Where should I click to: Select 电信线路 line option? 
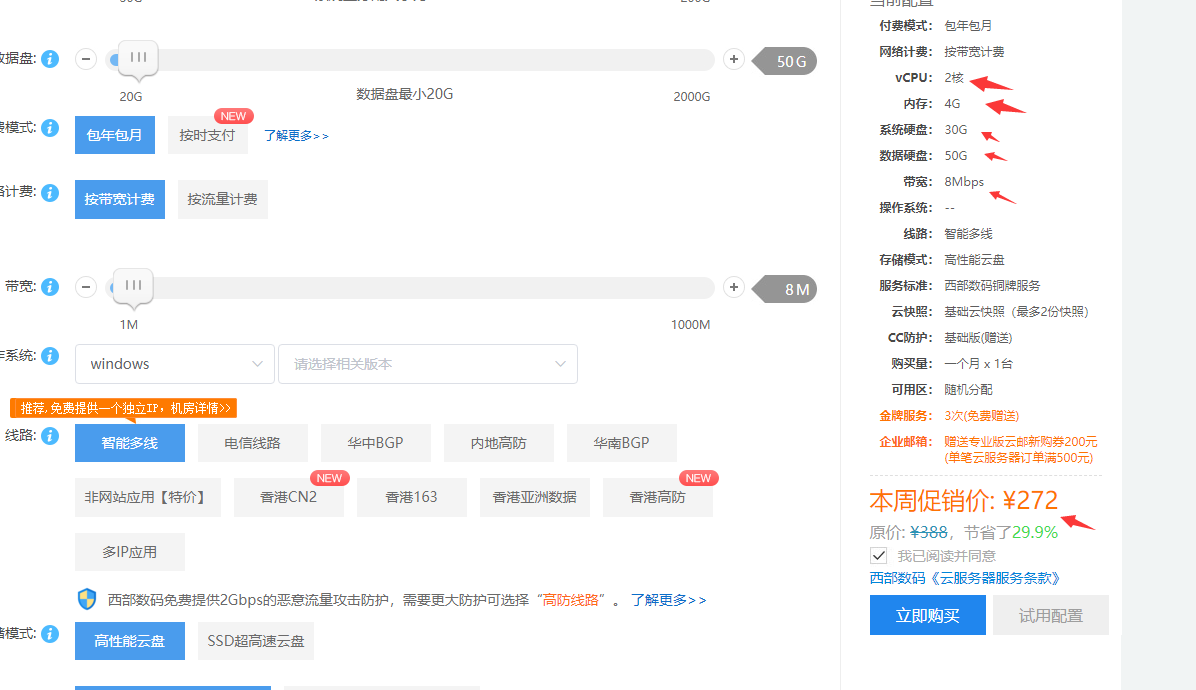tap(252, 443)
